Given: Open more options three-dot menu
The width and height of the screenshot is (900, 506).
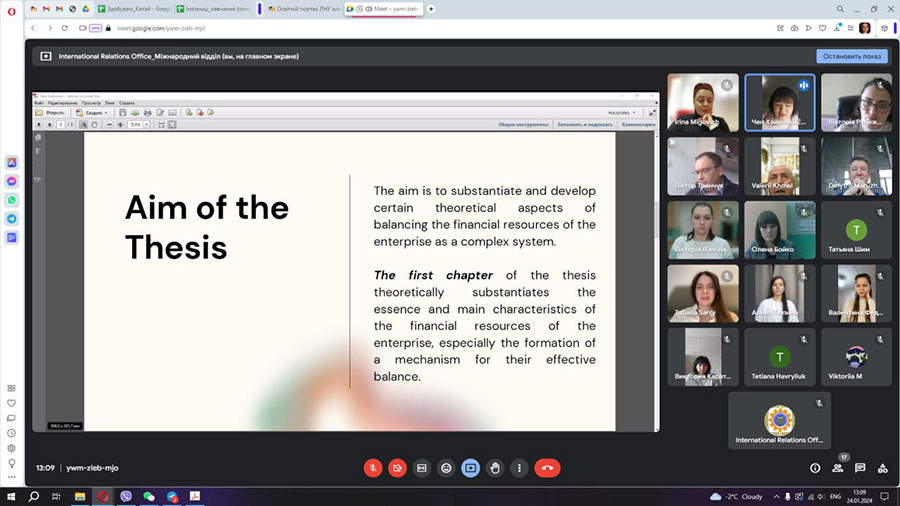Looking at the screenshot, I should coord(519,468).
